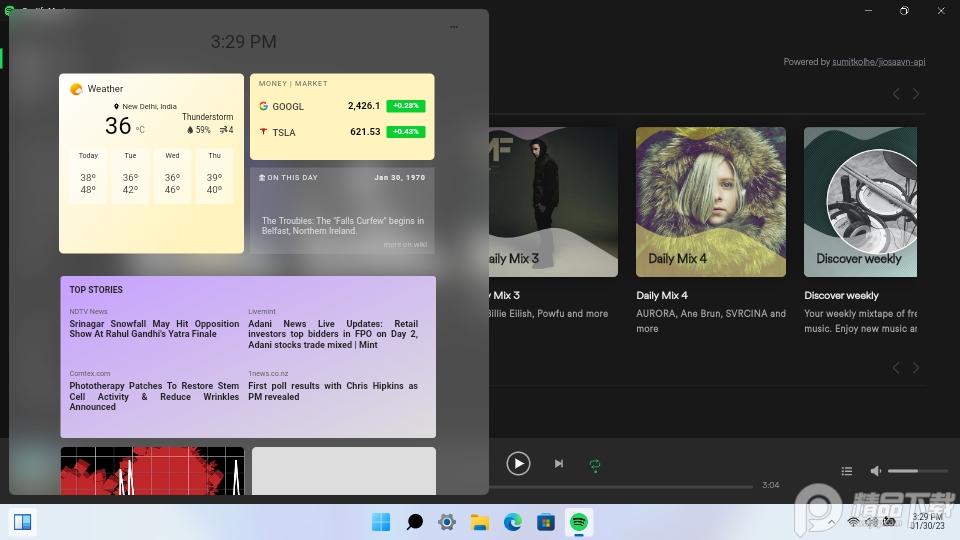Open the Weather widget sun icon
The height and width of the screenshot is (540, 960).
pyautogui.click(x=76, y=89)
